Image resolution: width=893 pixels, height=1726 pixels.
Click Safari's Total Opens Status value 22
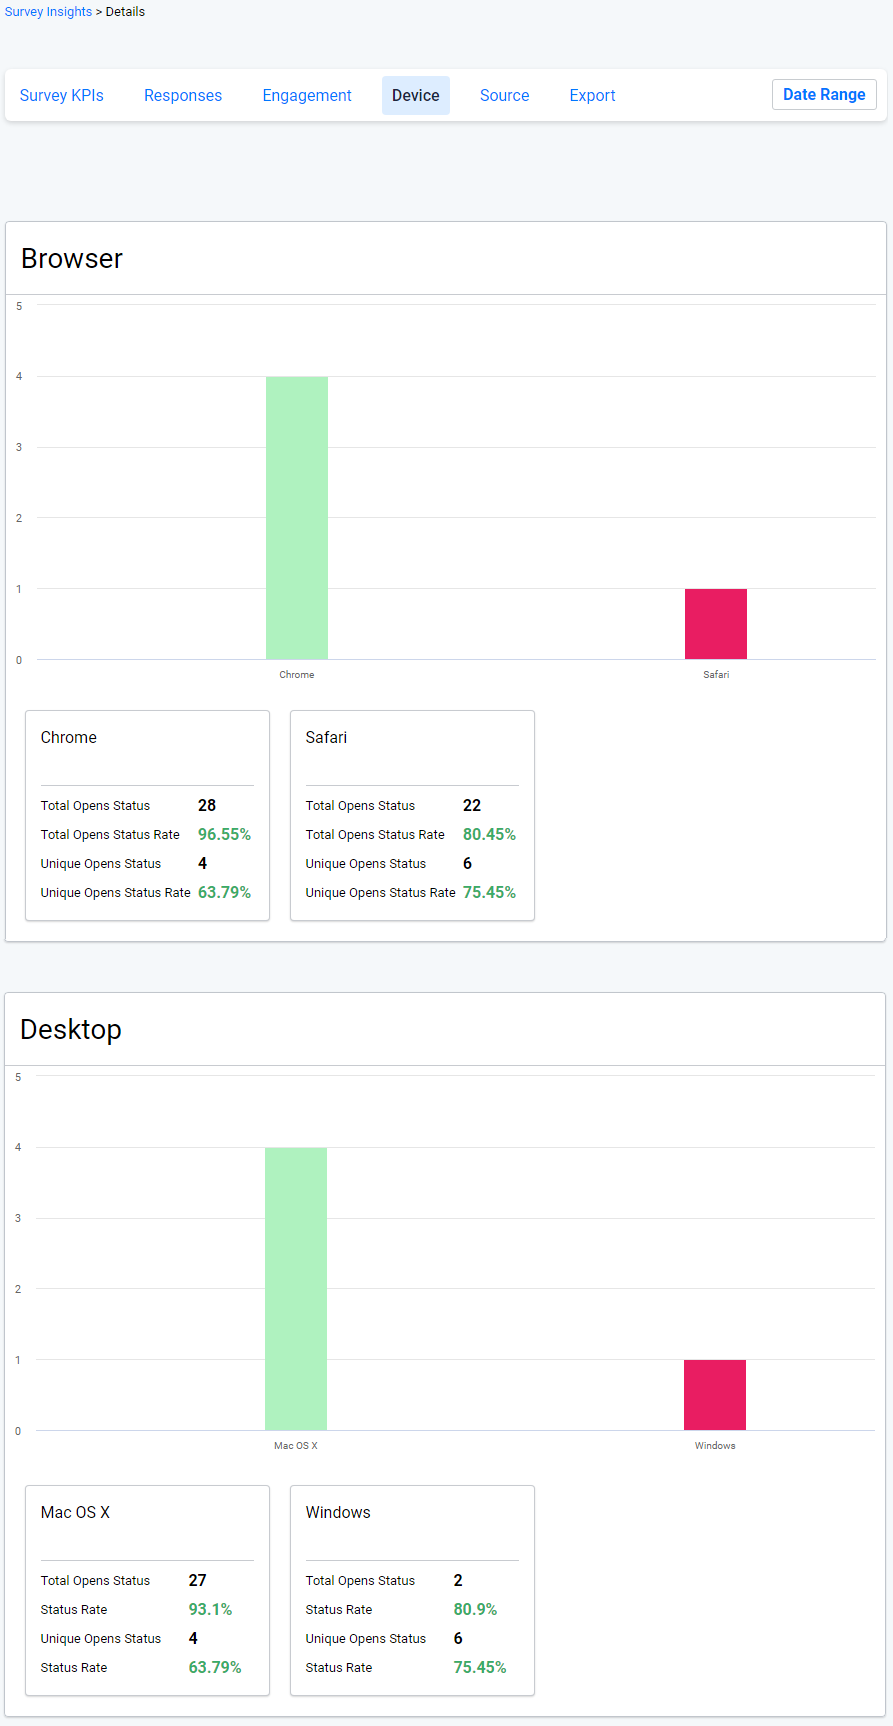[472, 806]
